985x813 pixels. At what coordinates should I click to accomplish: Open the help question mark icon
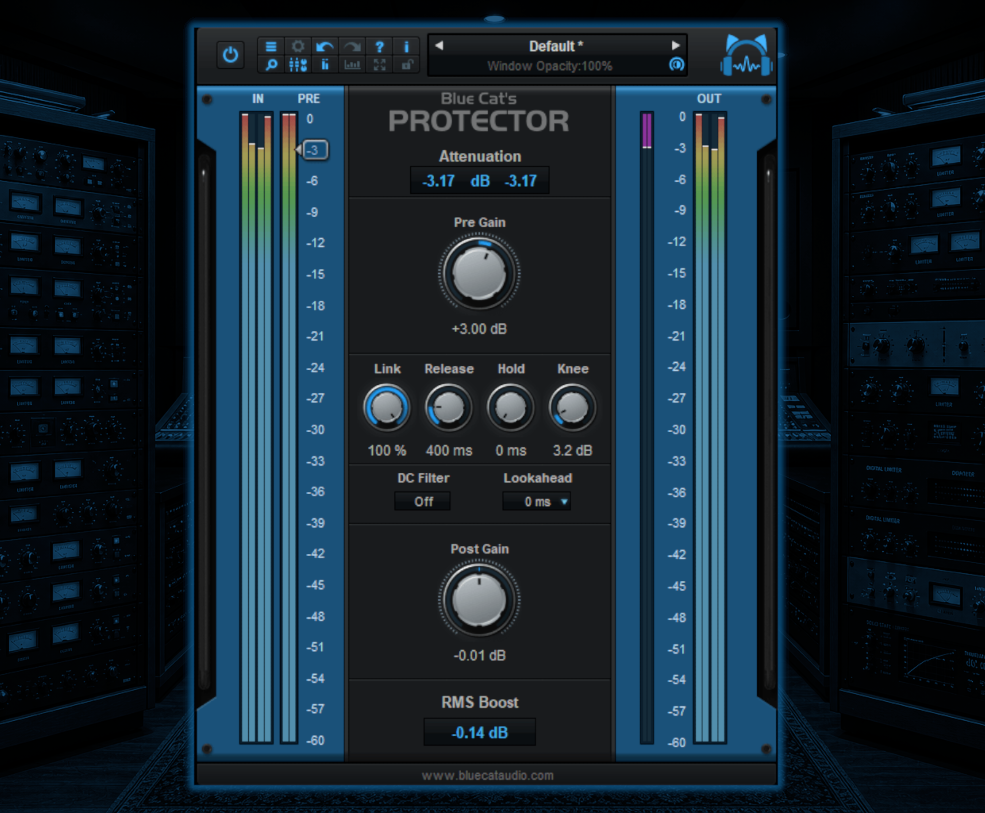[x=379, y=46]
